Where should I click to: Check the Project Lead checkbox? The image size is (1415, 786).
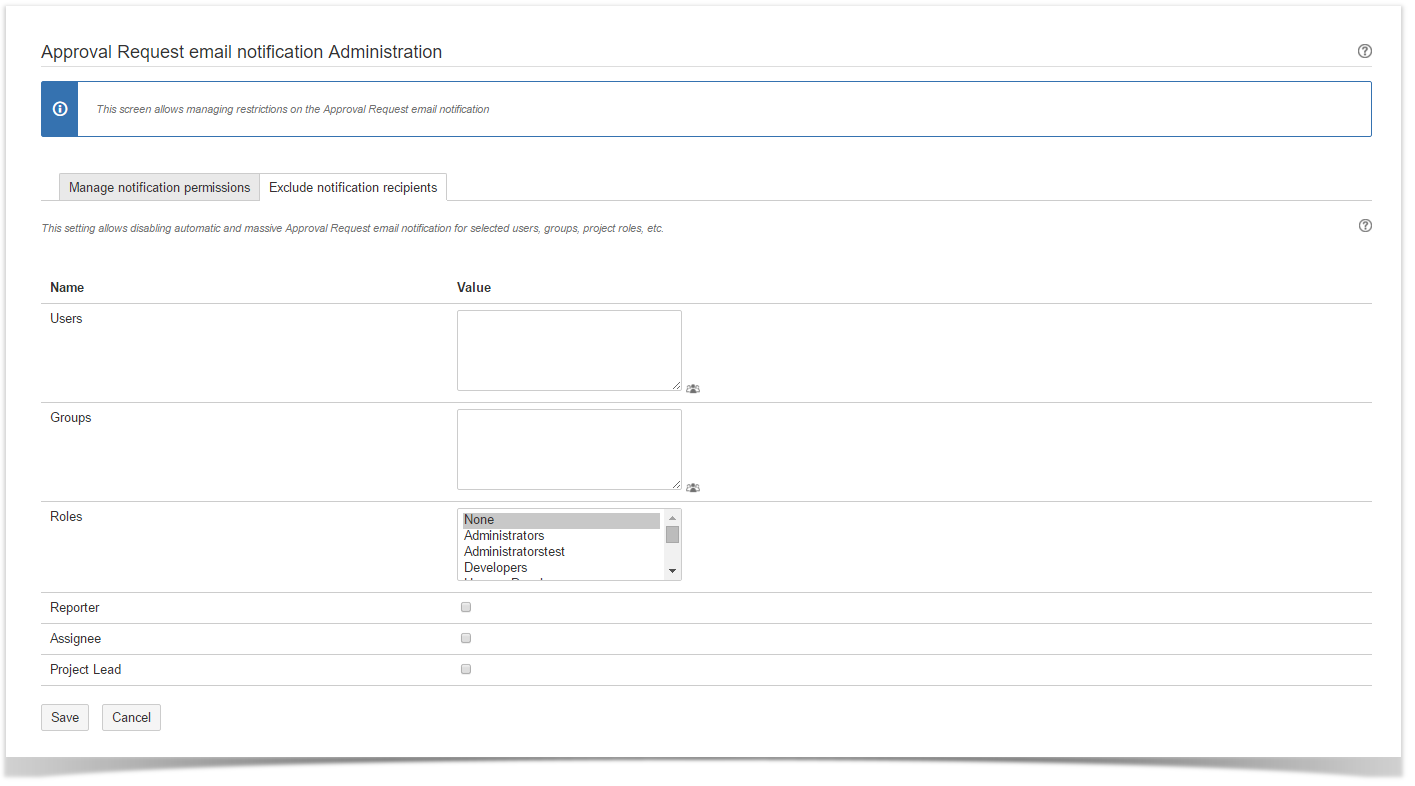pos(466,669)
